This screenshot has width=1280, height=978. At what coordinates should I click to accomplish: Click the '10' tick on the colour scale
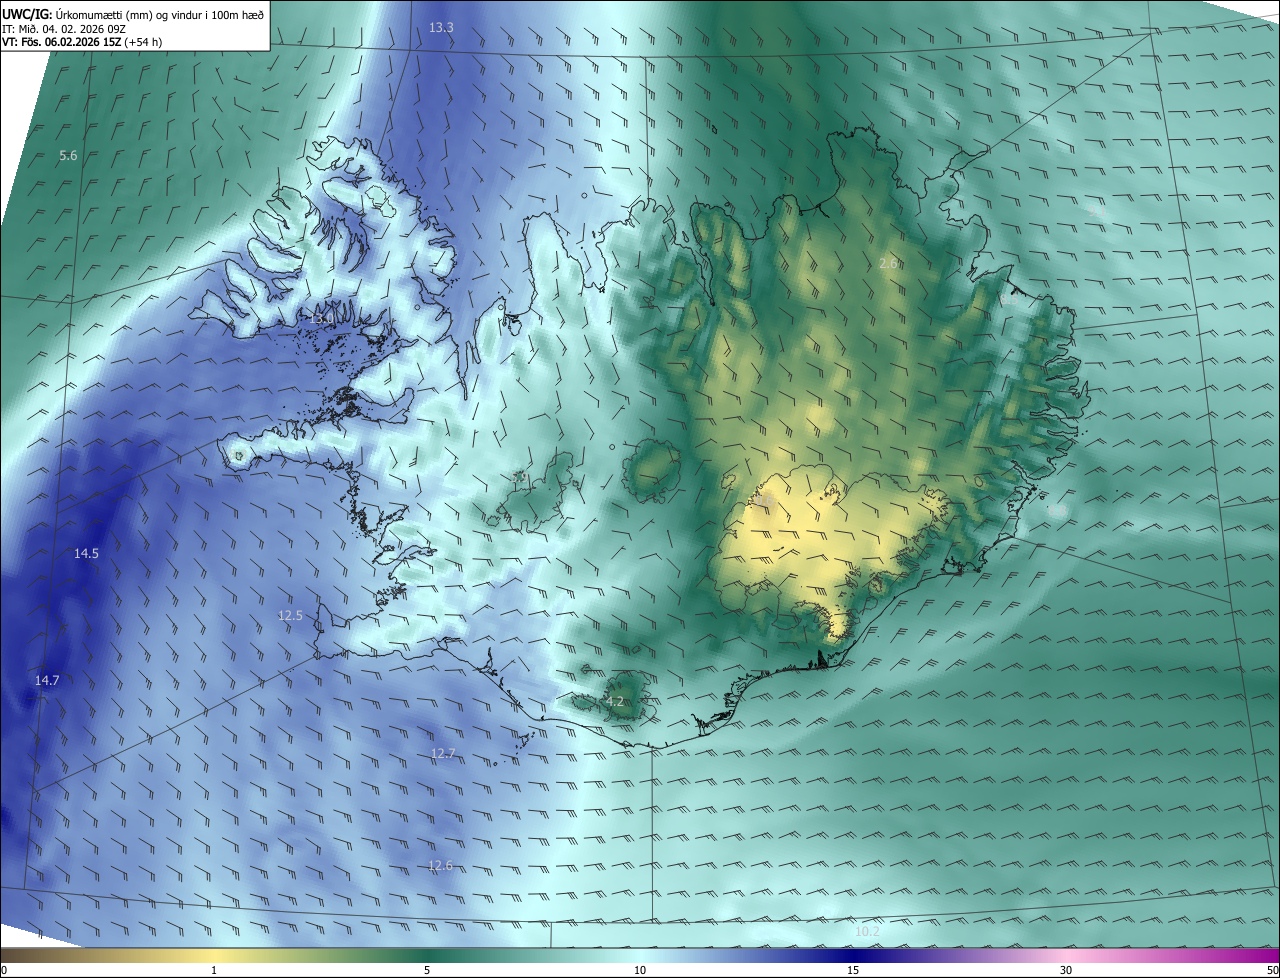click(x=640, y=970)
